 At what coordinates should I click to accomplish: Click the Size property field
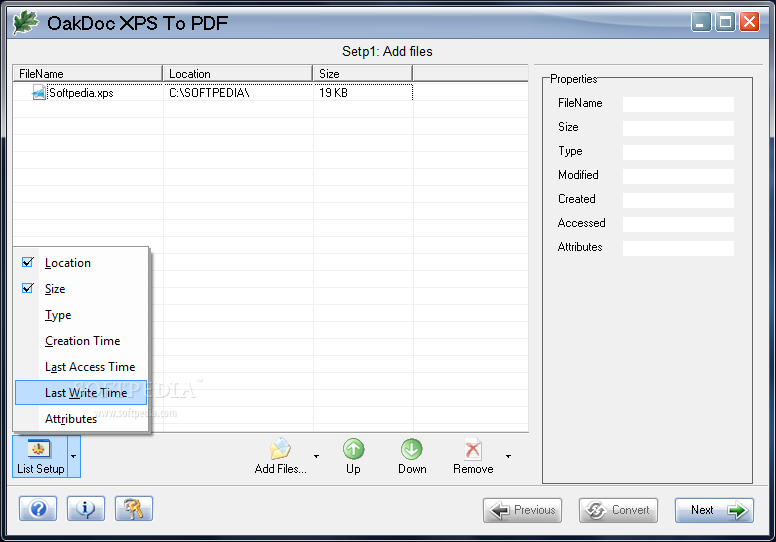[x=678, y=128]
